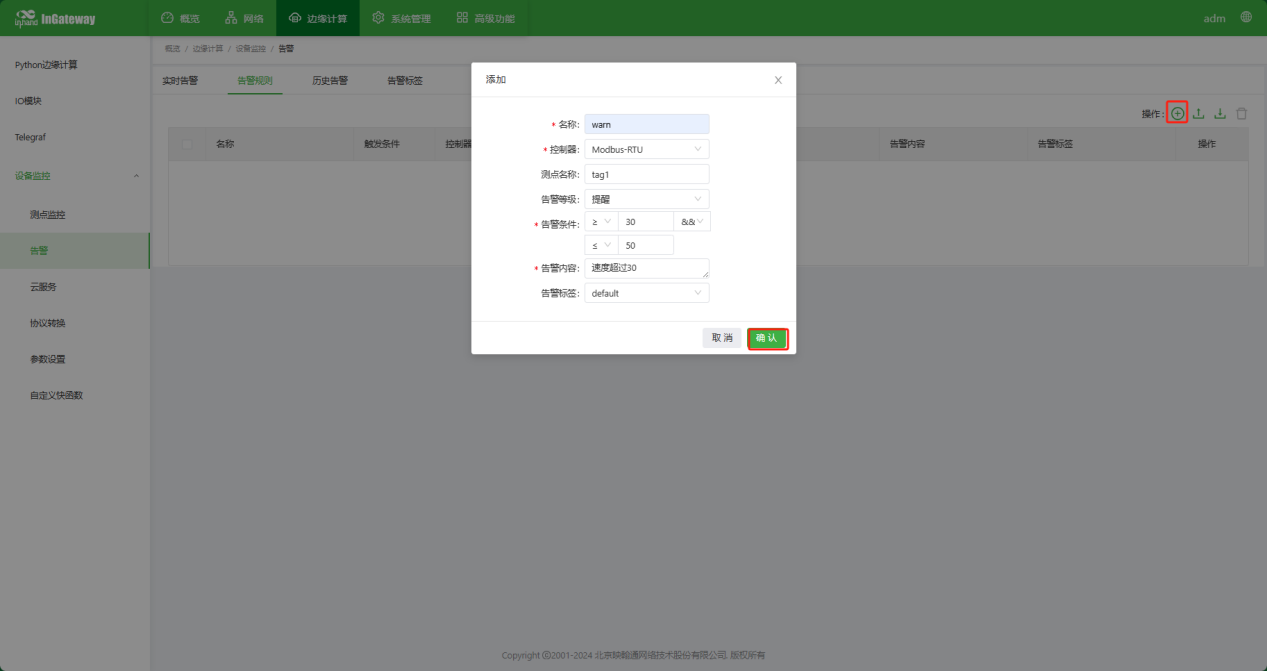This screenshot has width=1267, height=671.
Task: Click the download (export) arrow icon
Action: pyautogui.click(x=1219, y=114)
